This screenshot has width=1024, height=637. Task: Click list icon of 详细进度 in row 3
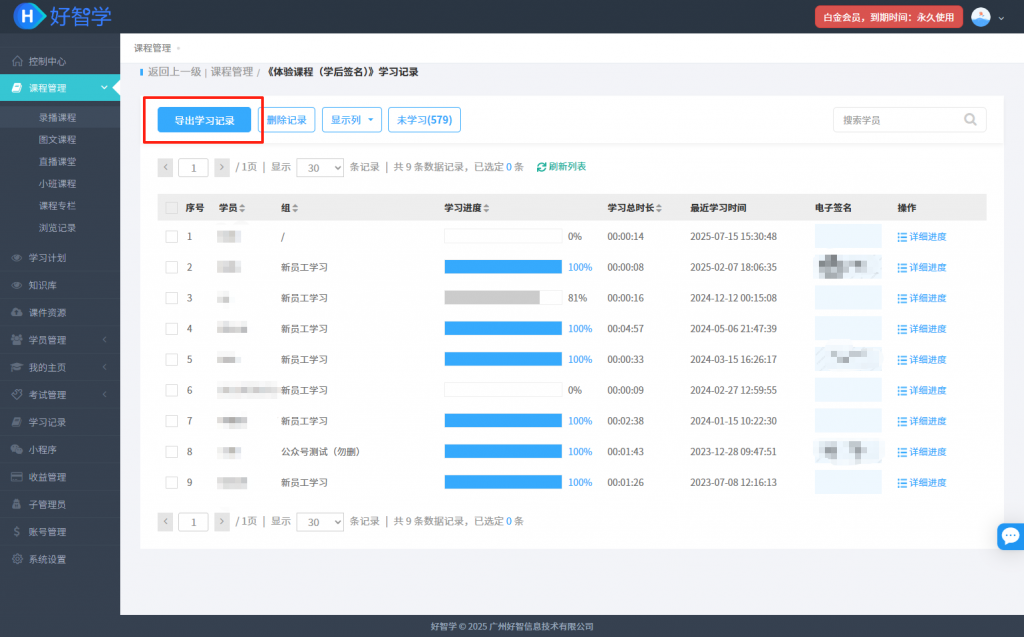(902, 299)
